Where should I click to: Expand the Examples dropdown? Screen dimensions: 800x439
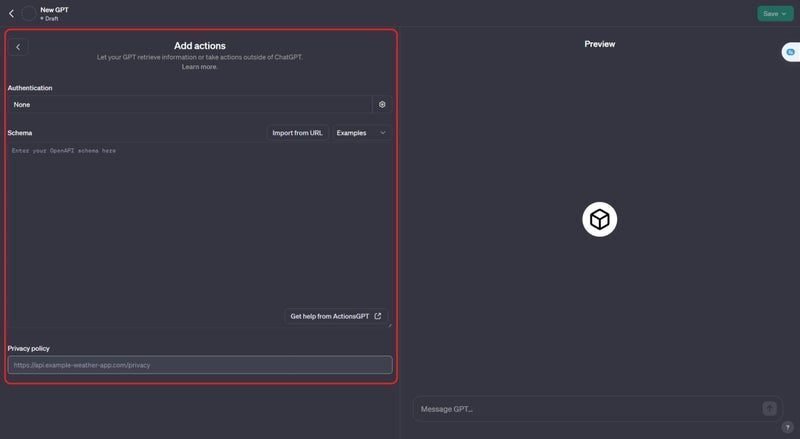click(361, 133)
